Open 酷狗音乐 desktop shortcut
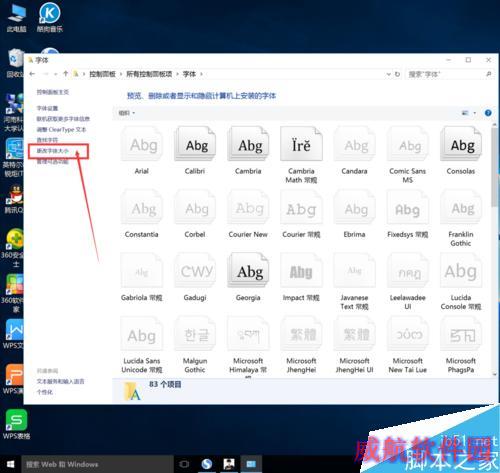500x473 pixels. [50, 17]
